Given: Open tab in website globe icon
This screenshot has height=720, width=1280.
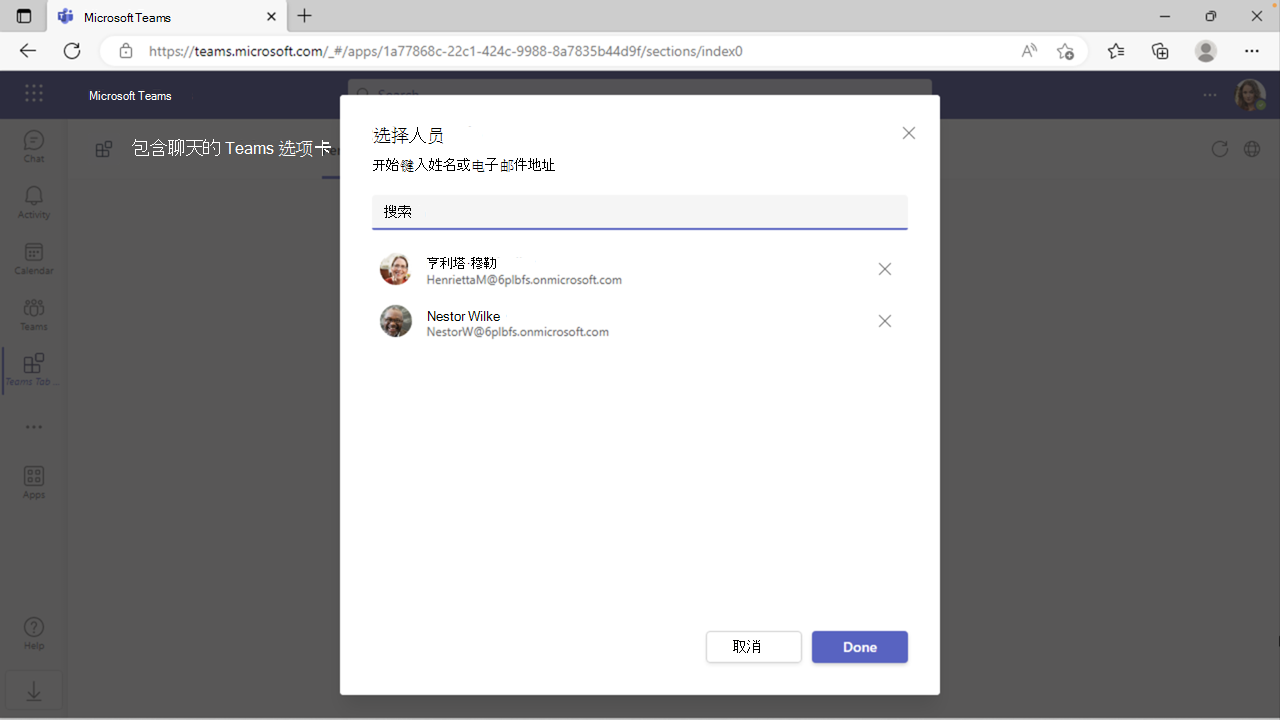Looking at the screenshot, I should 1252,149.
